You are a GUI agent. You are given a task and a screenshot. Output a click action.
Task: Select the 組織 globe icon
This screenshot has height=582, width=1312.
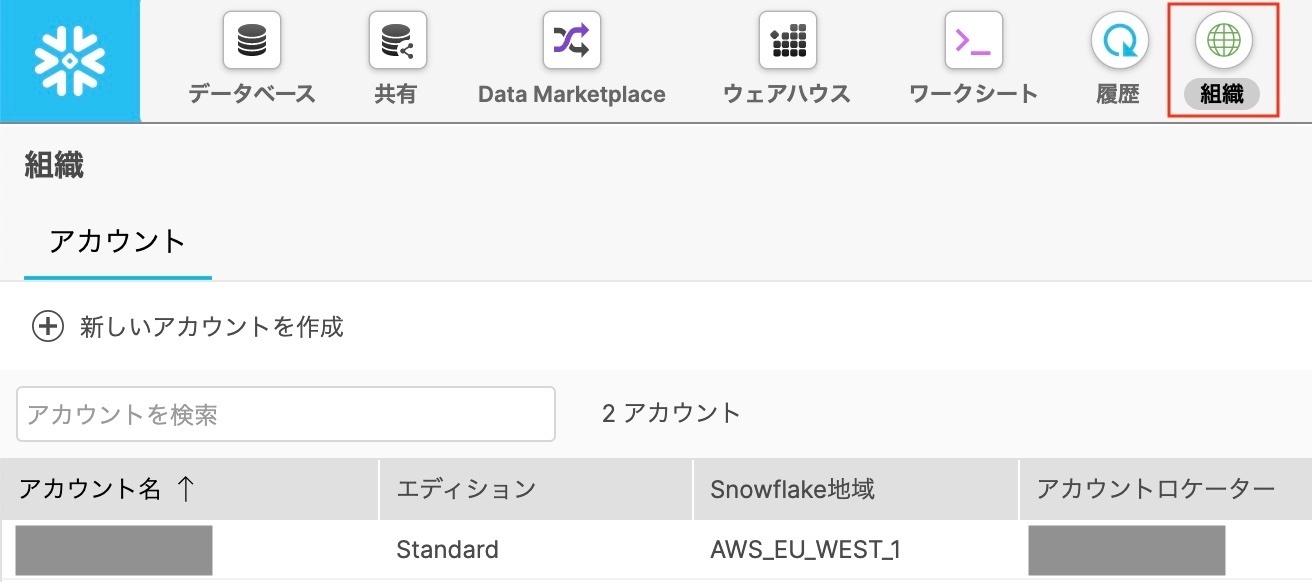pyautogui.click(x=1224, y=40)
